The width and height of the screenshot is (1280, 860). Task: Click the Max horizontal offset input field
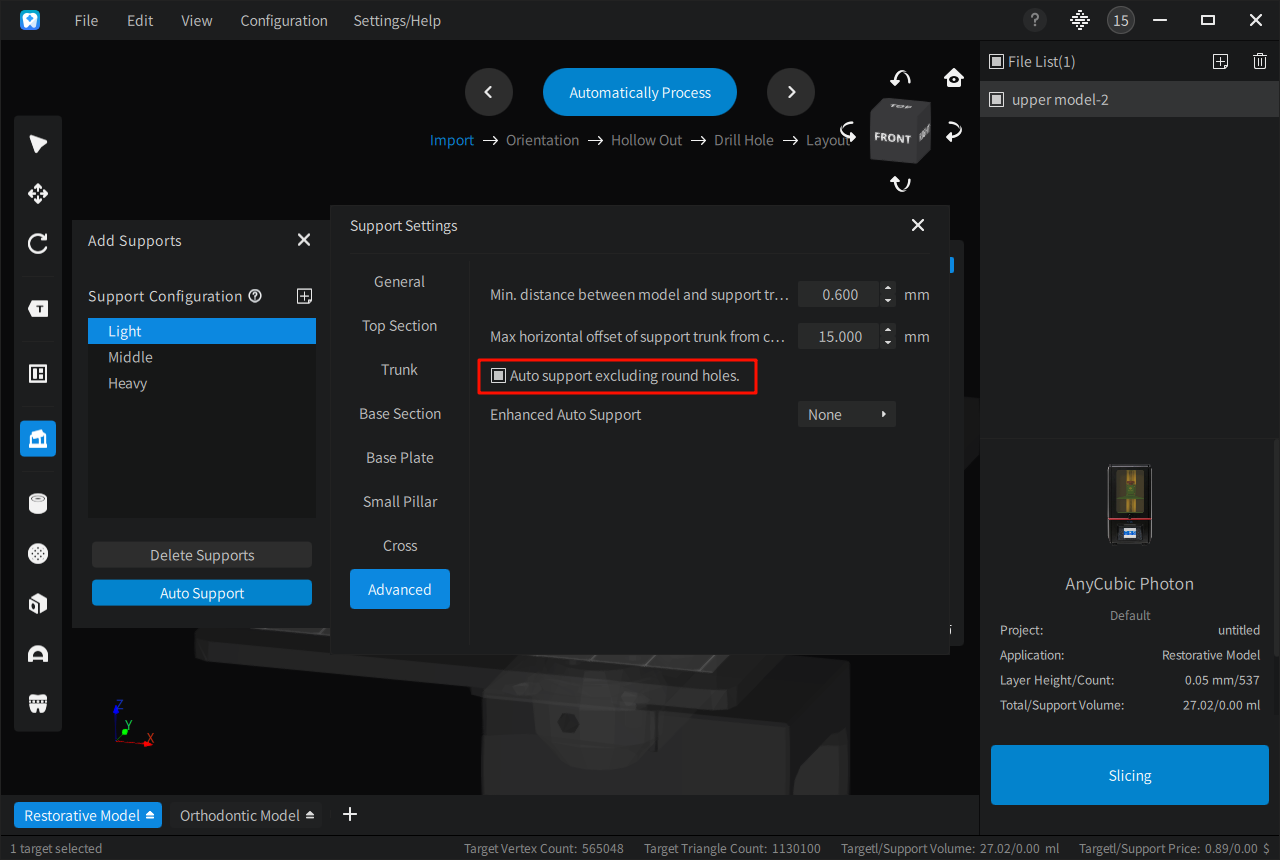pos(838,337)
